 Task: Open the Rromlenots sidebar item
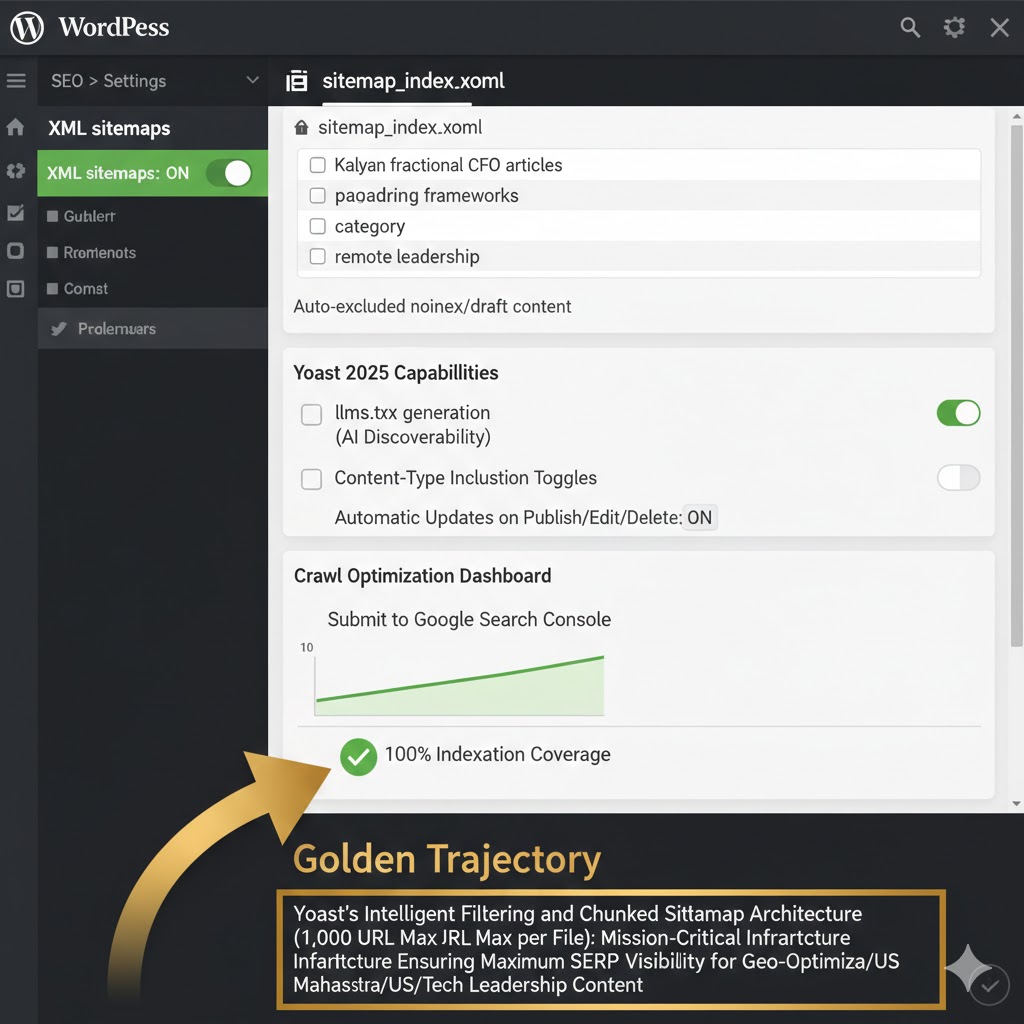pyautogui.click(x=91, y=253)
